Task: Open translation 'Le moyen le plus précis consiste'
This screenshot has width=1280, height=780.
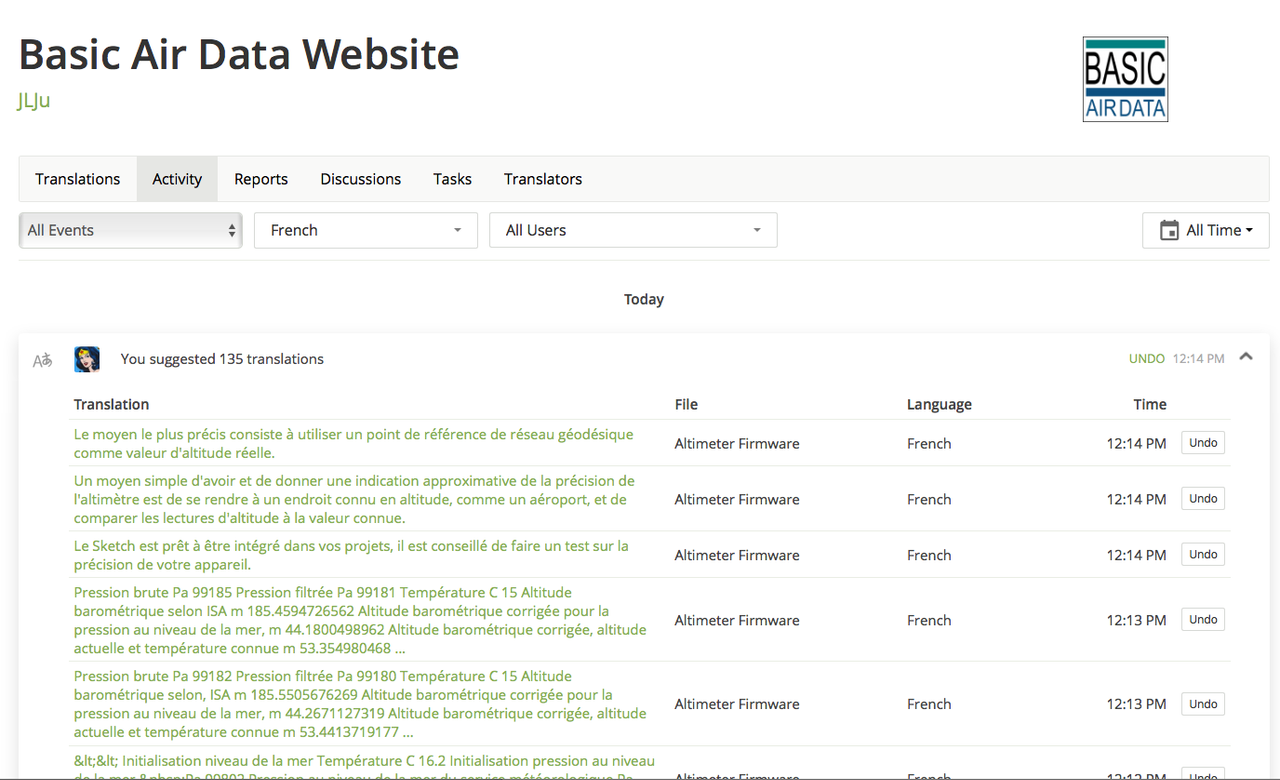Action: [x=354, y=443]
